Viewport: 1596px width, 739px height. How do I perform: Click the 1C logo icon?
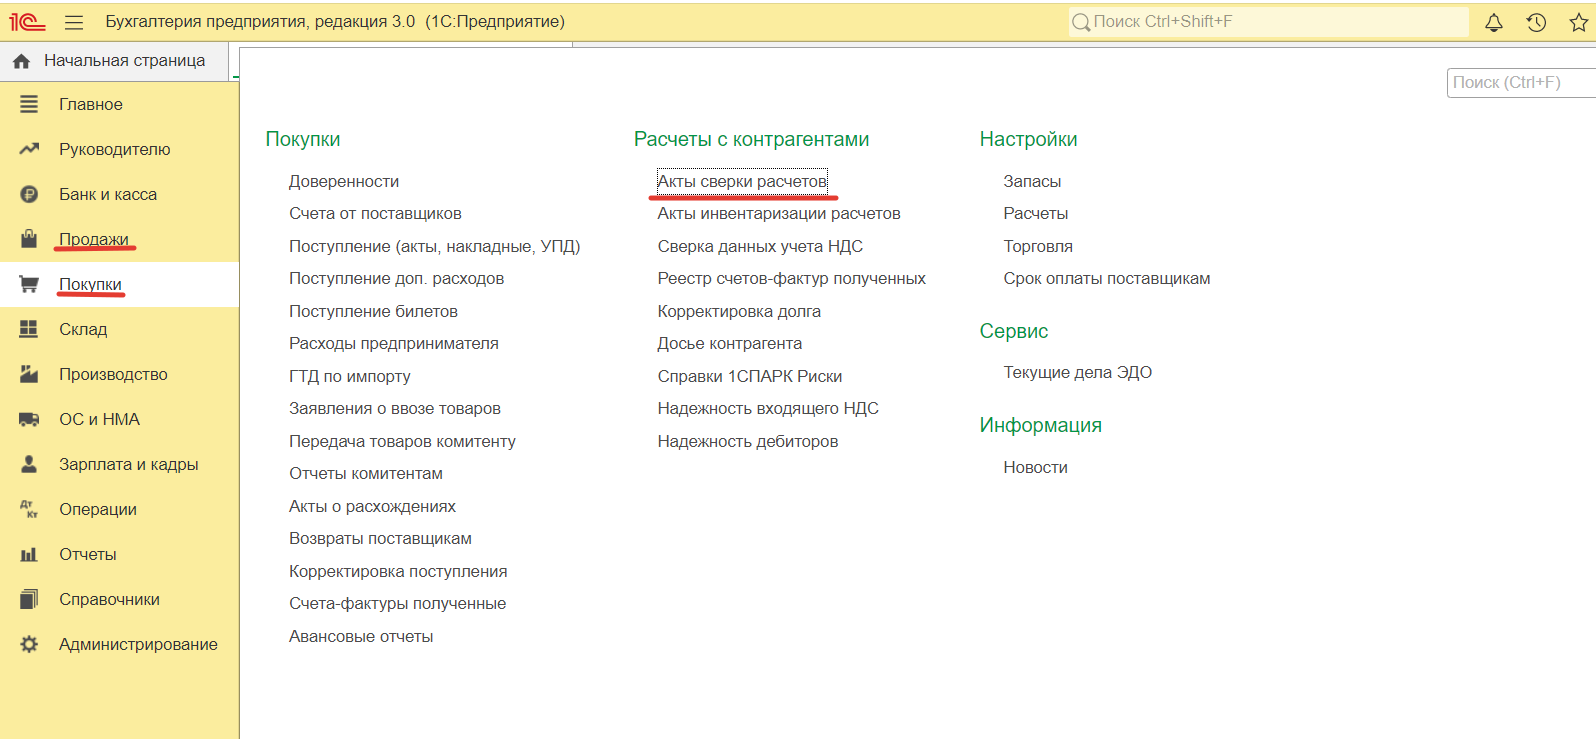coord(28,22)
